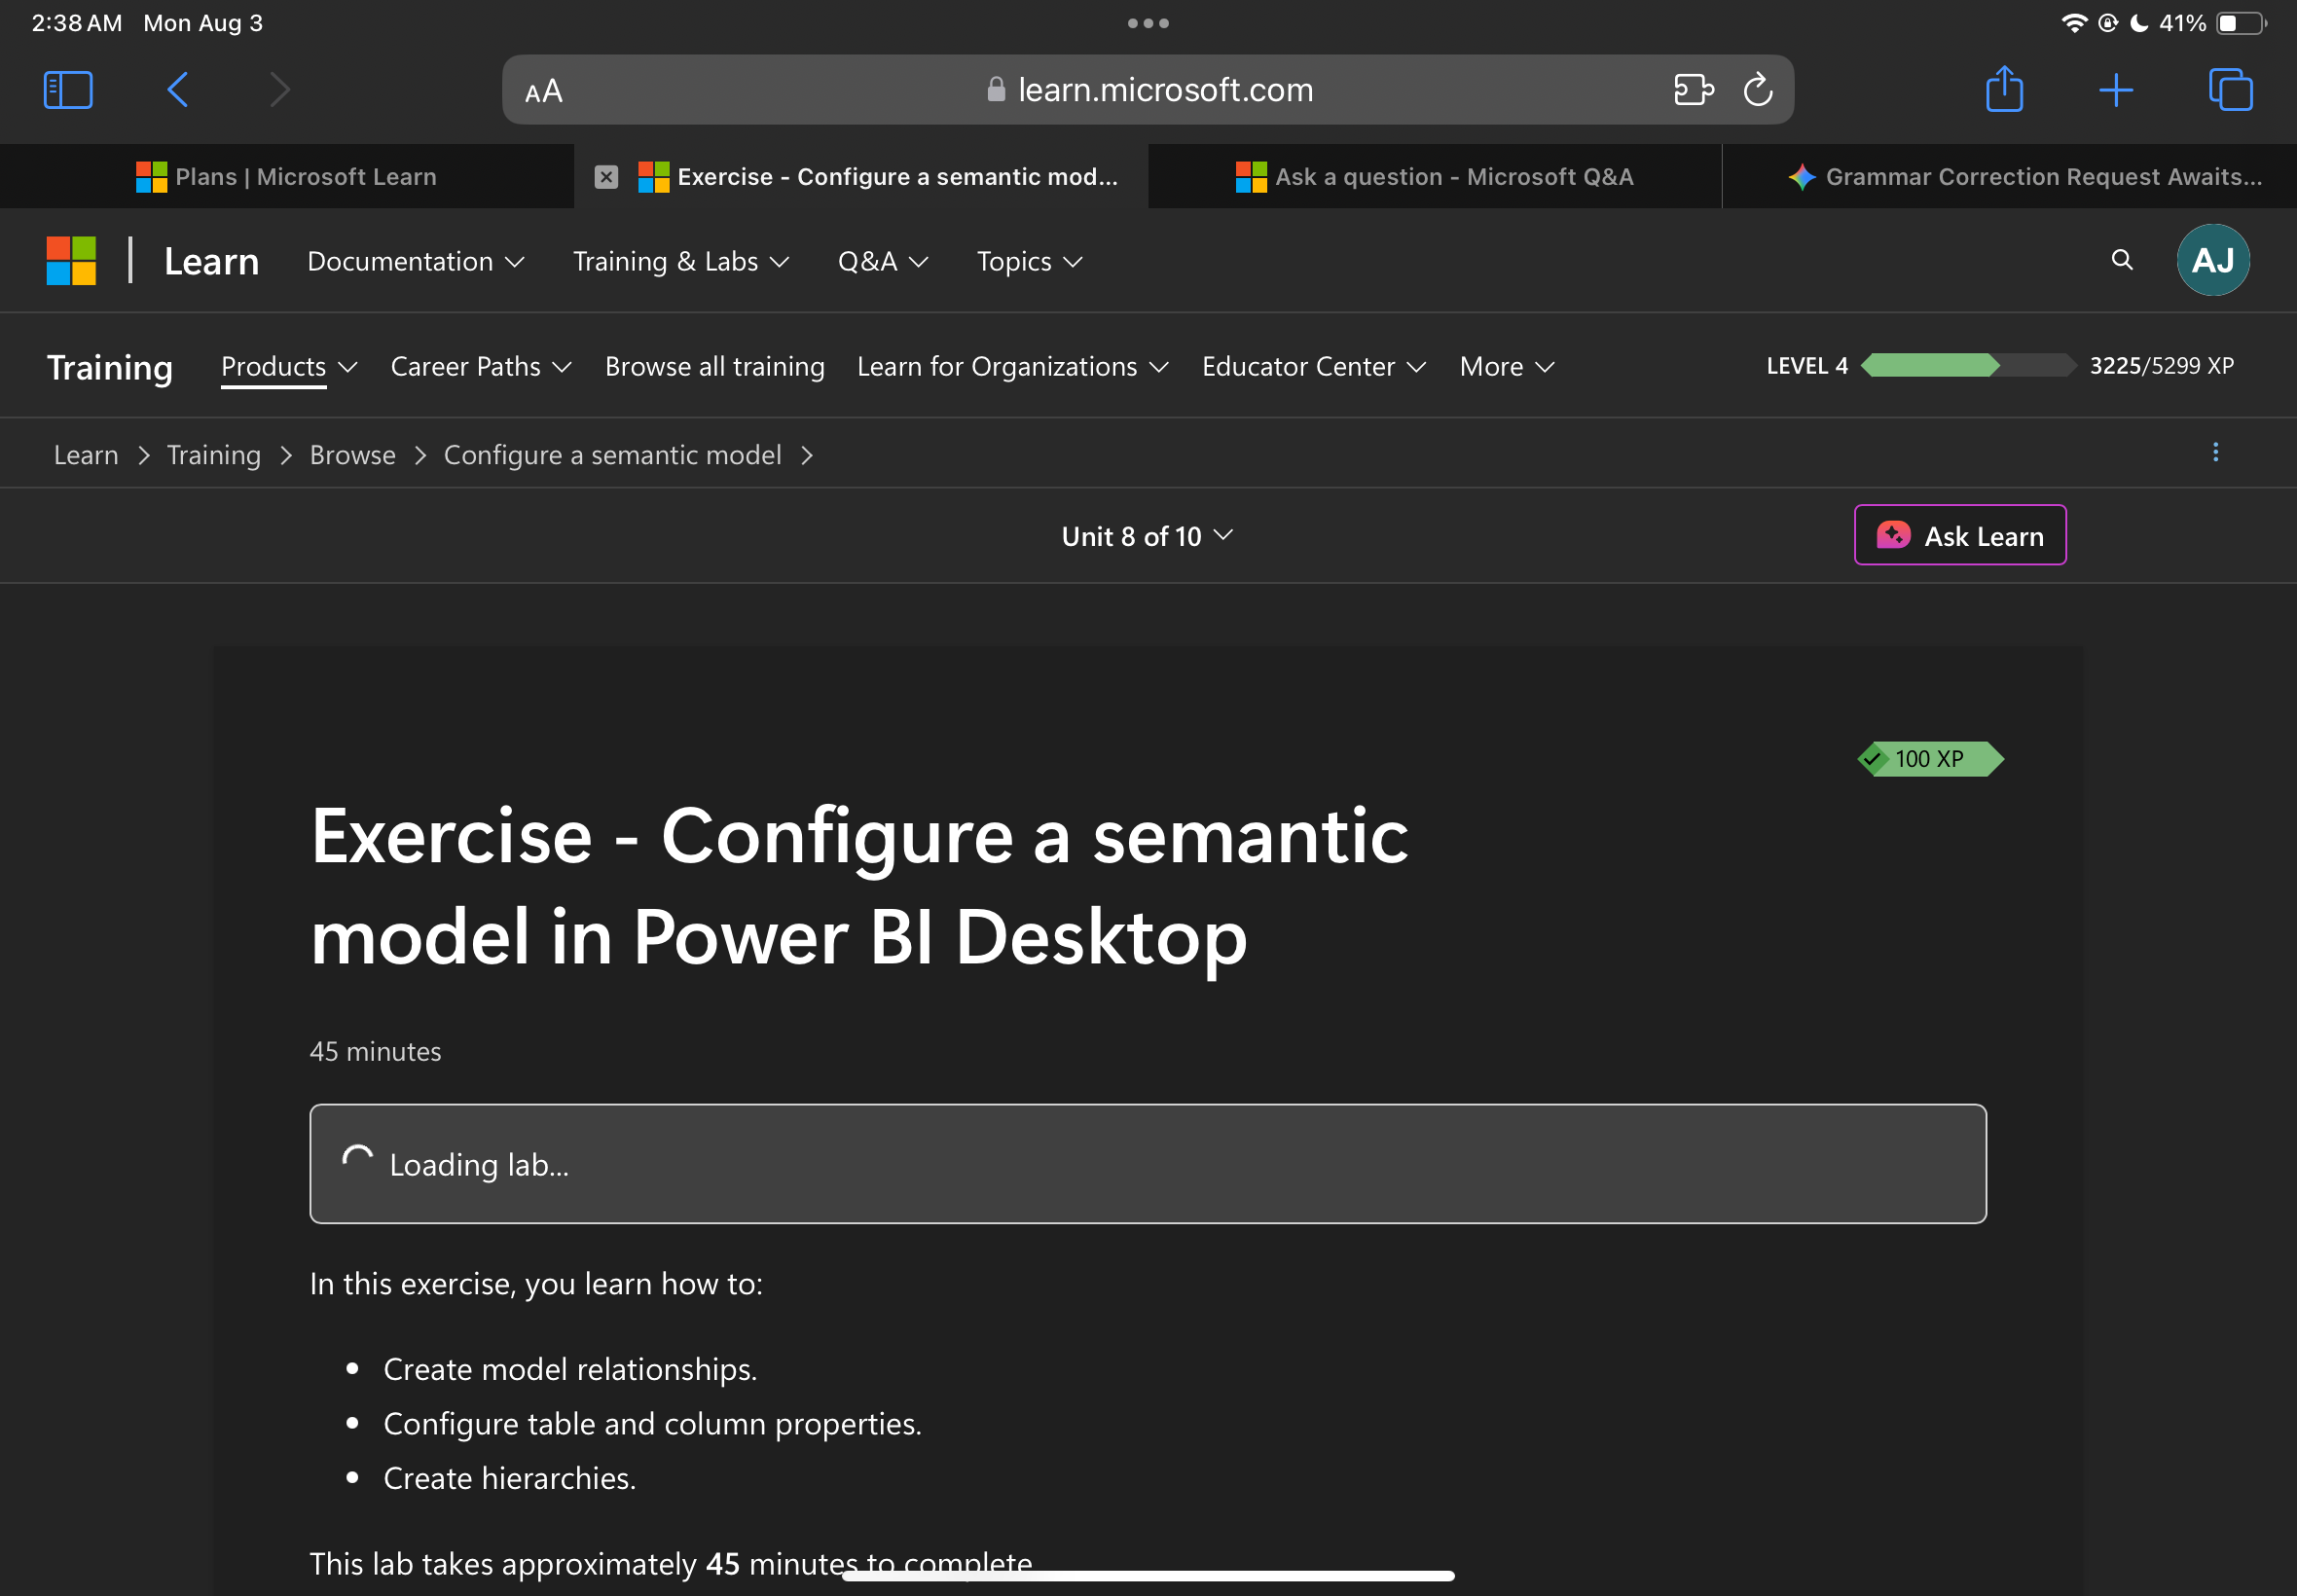Click 'In this exercise, you learn how to:' text

[x=537, y=1284]
